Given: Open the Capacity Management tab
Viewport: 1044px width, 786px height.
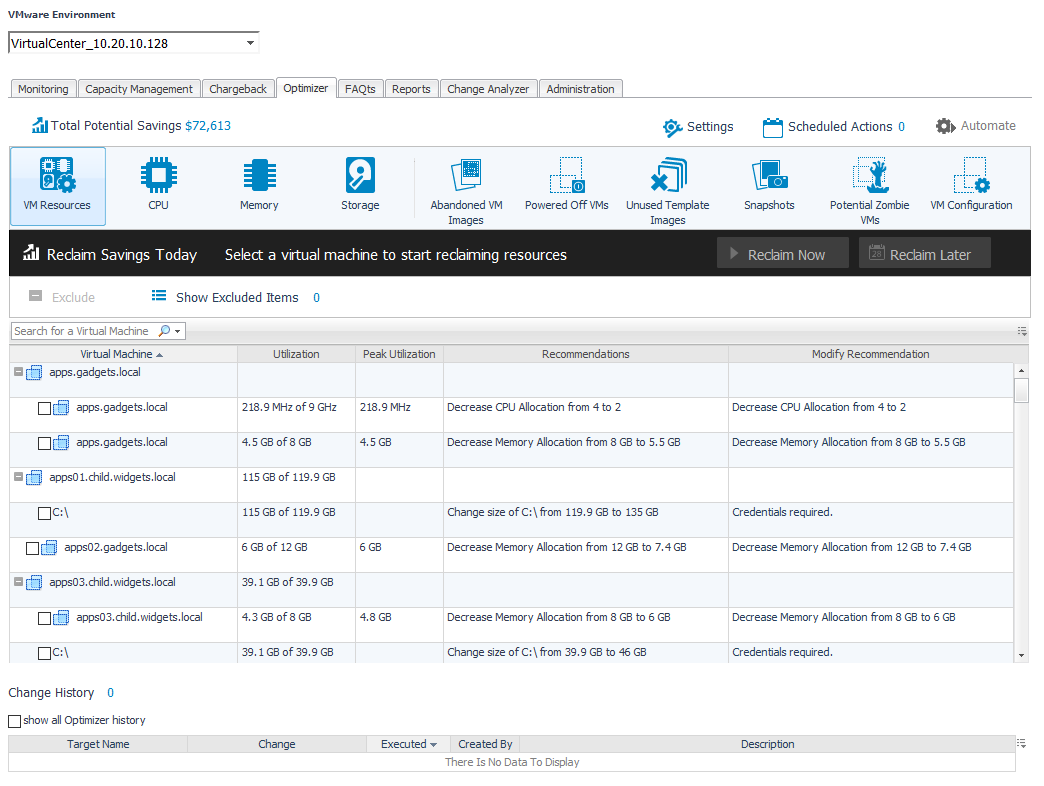Looking at the screenshot, I should point(138,89).
